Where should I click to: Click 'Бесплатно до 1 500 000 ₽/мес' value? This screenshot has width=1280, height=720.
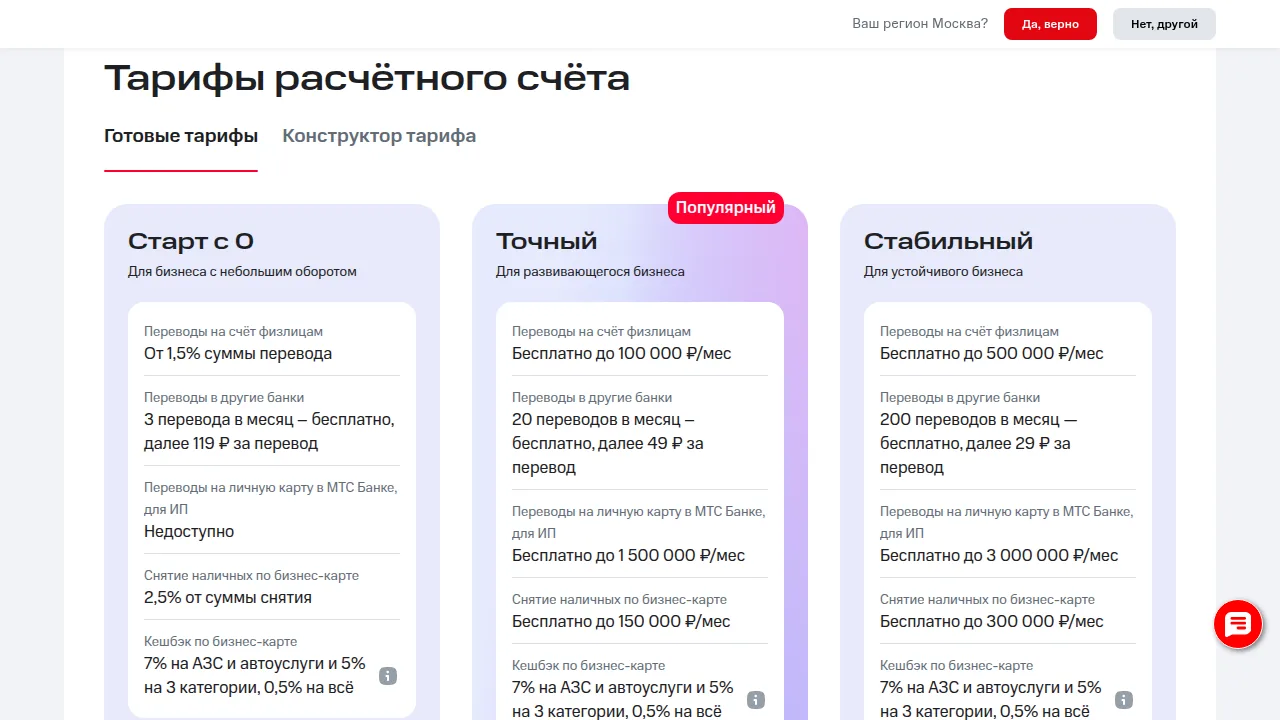[x=629, y=555]
